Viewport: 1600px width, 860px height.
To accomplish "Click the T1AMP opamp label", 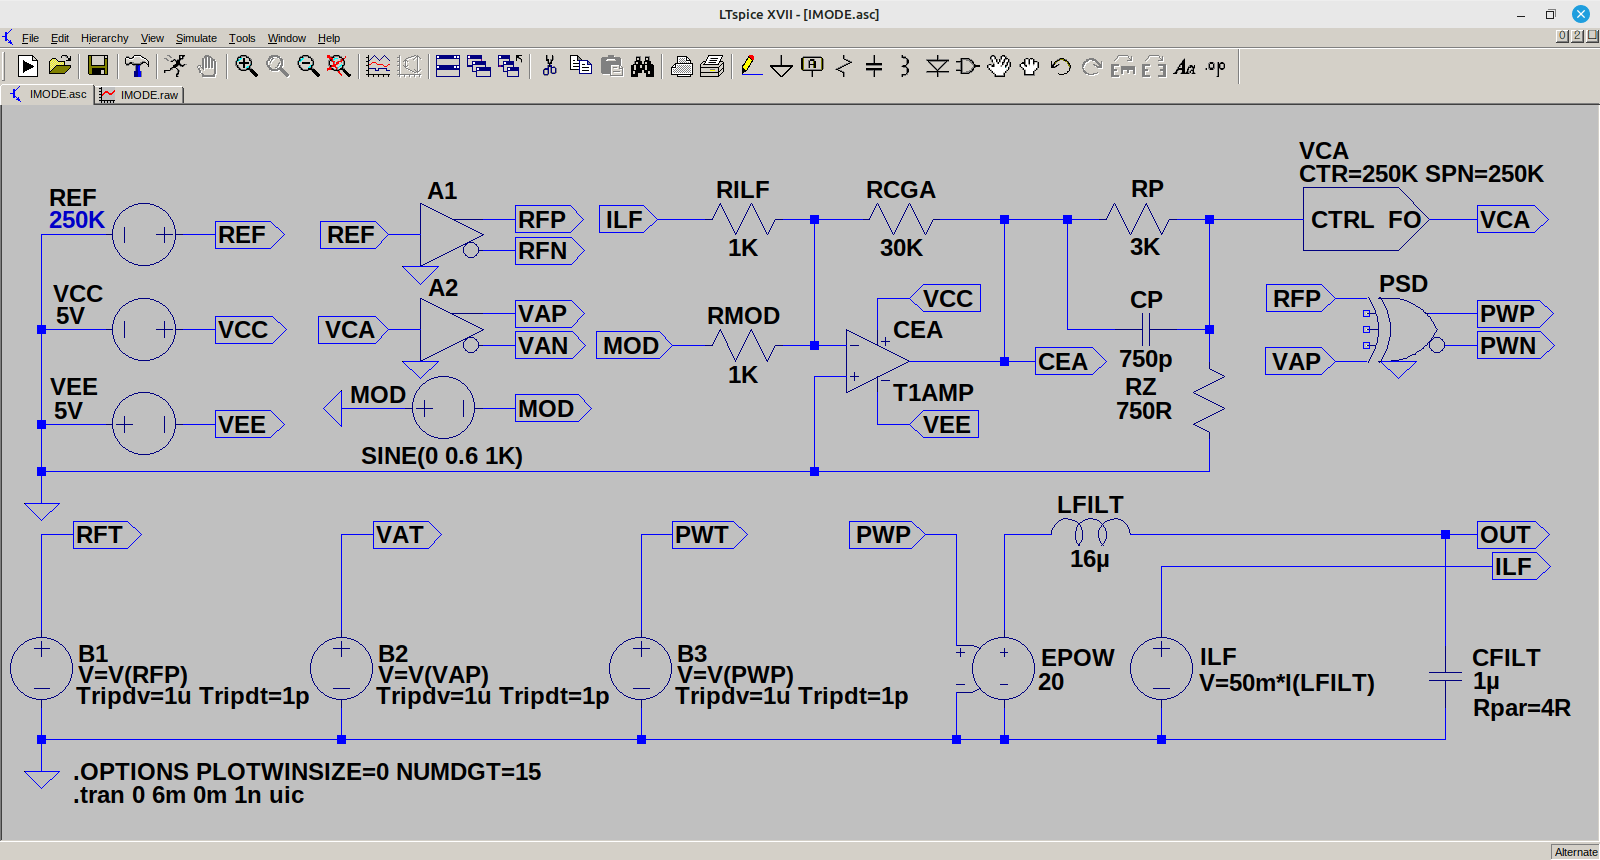I will (933, 393).
